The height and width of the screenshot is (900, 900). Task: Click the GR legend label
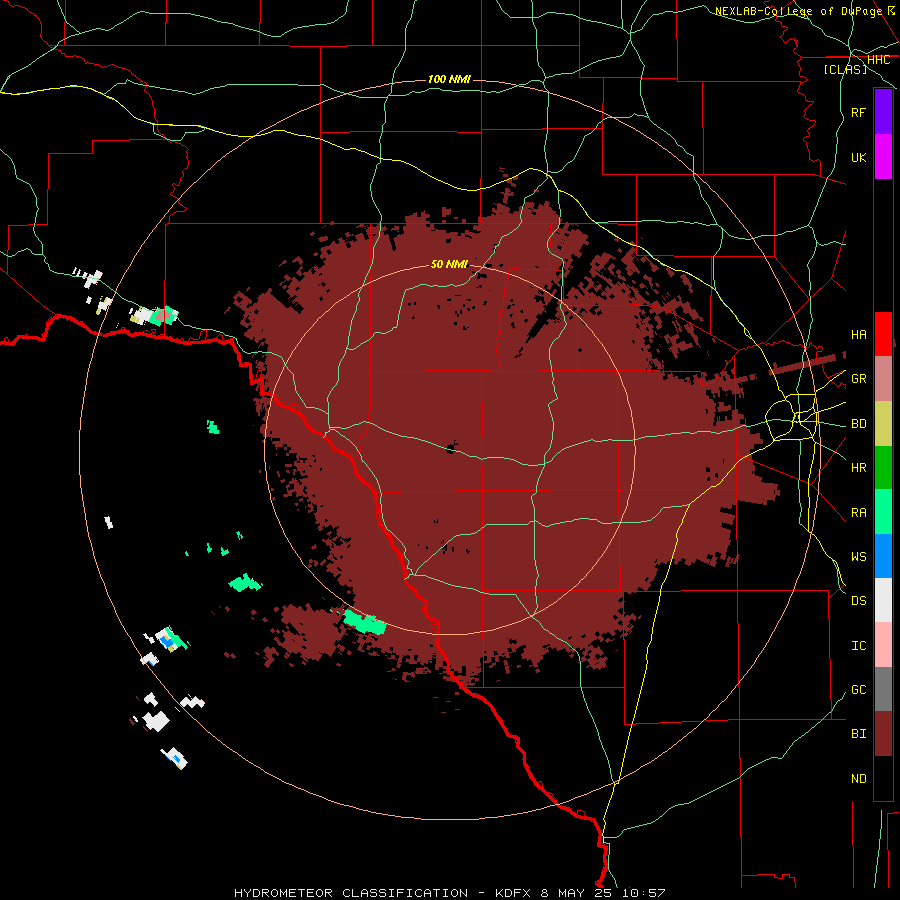[x=858, y=379]
